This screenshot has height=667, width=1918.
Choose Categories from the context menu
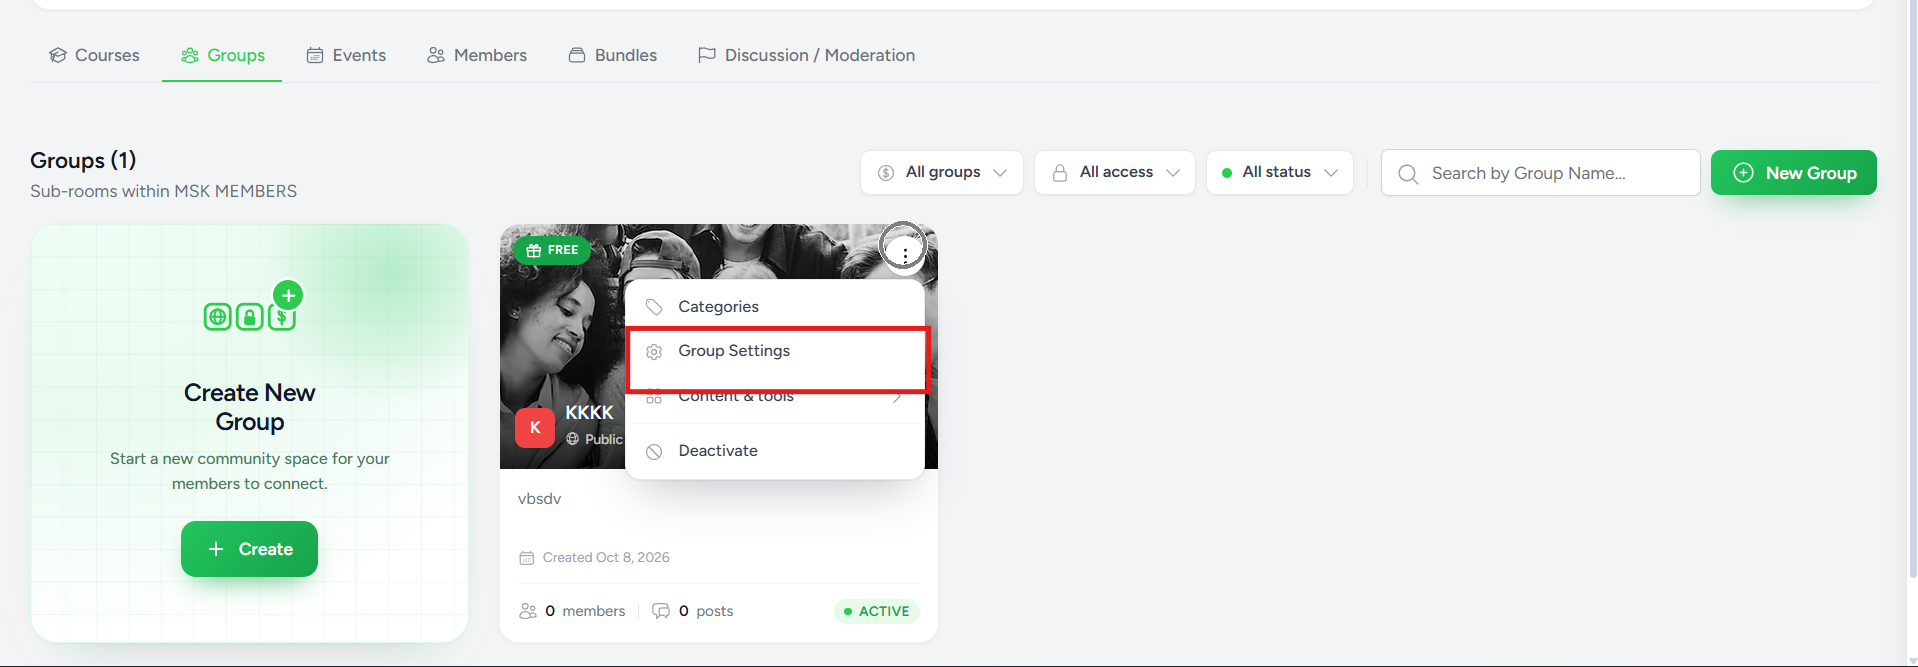click(774, 306)
